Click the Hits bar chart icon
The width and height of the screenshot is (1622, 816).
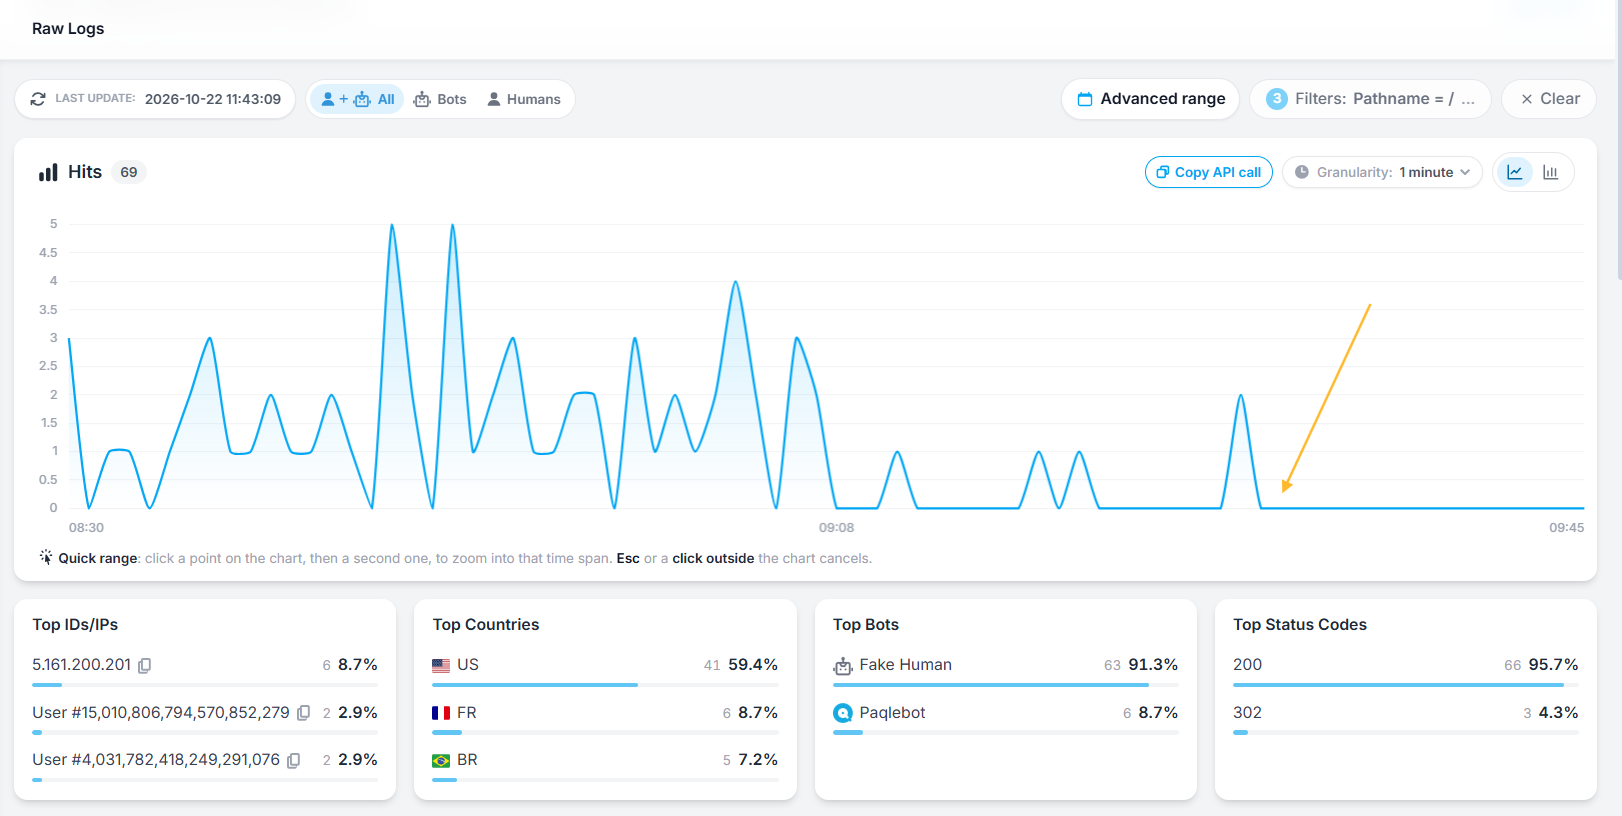click(48, 172)
